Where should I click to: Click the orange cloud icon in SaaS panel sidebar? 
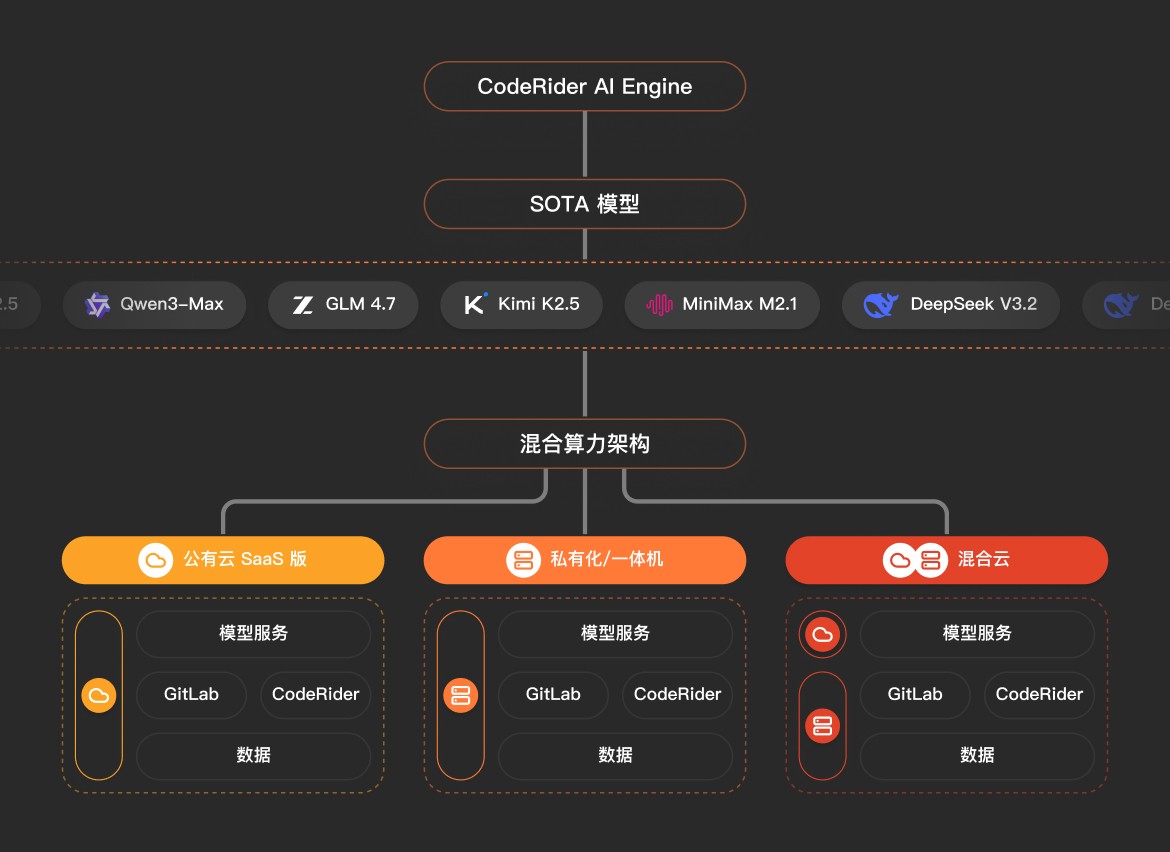pos(98,695)
